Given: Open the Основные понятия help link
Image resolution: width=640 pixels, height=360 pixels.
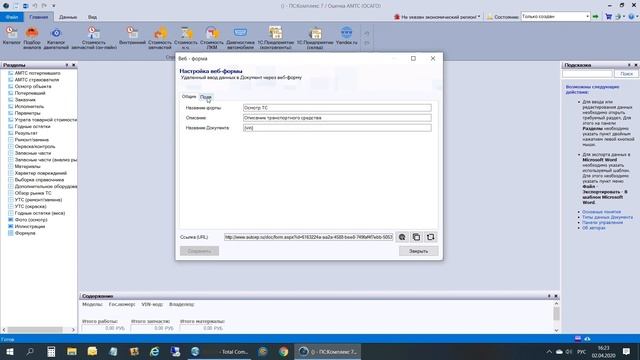Looking at the screenshot, I should [601, 212].
